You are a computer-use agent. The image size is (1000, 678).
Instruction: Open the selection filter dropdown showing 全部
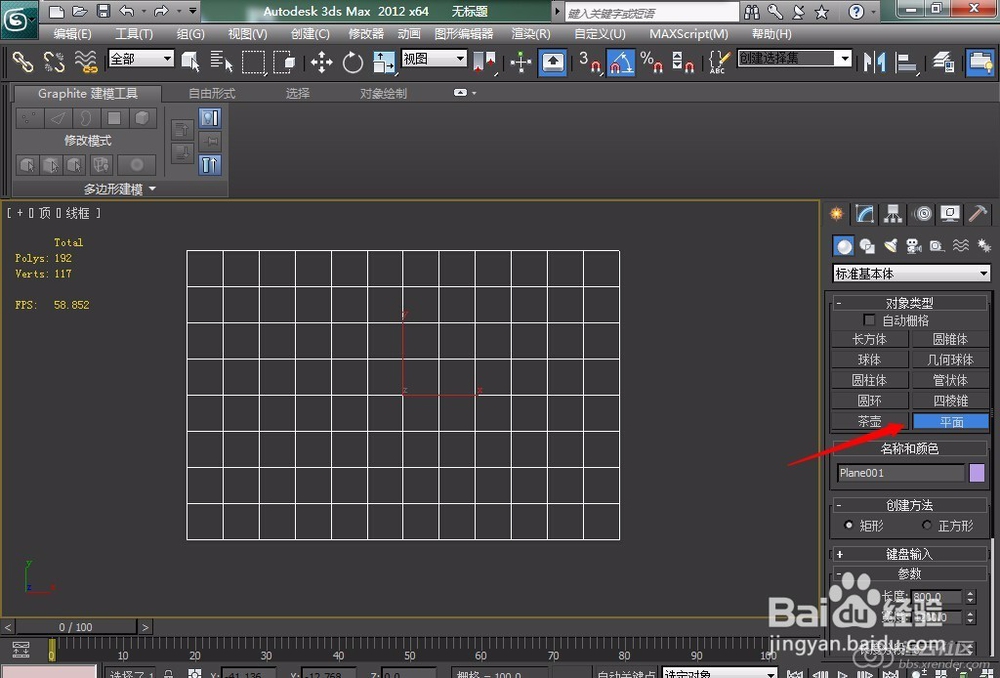[141, 59]
